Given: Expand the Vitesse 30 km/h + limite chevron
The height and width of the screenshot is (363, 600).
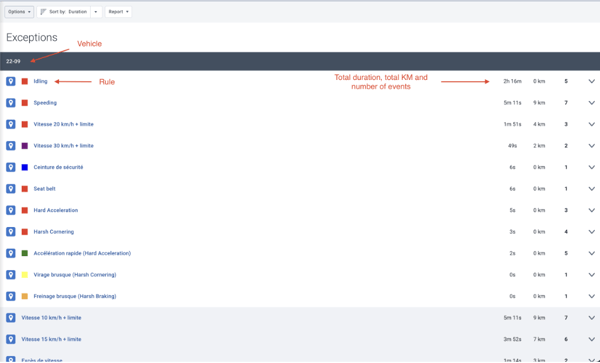Looking at the screenshot, I should point(592,146).
